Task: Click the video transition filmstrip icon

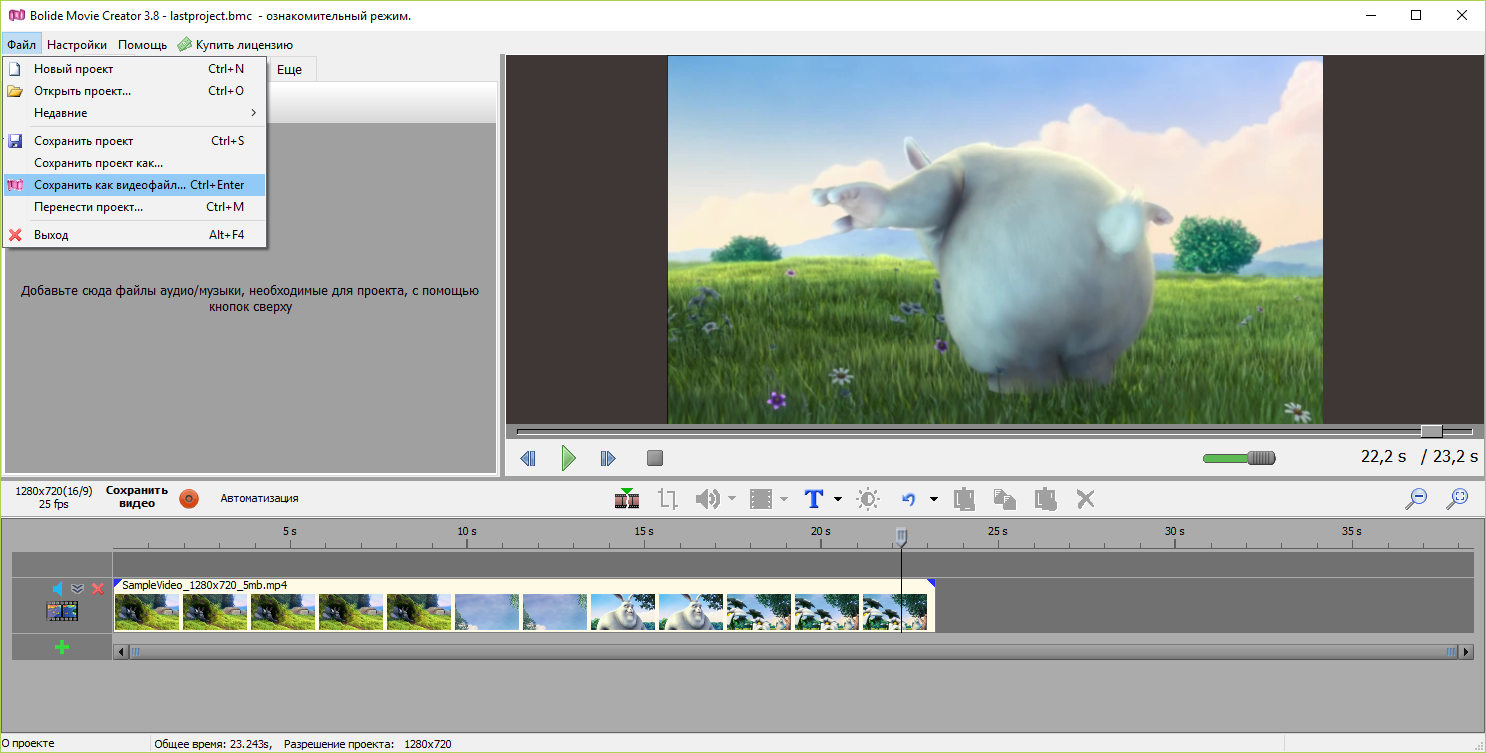Action: pyautogui.click(x=761, y=498)
